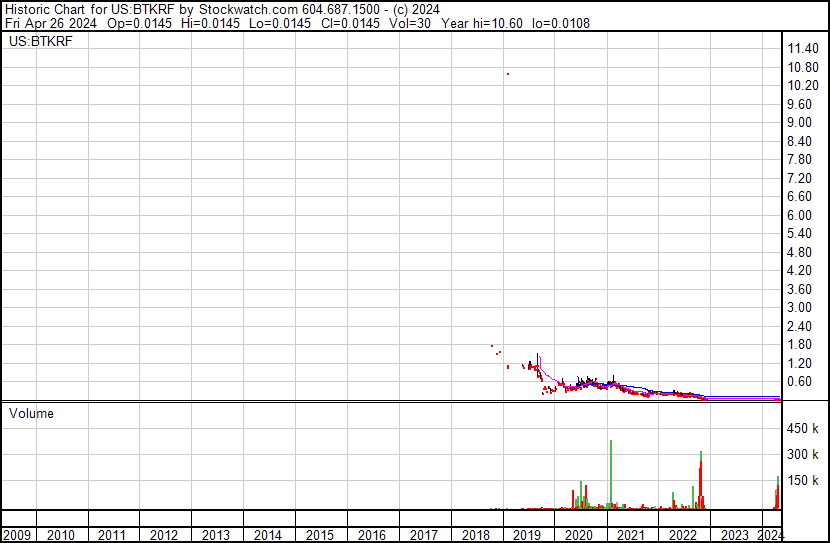The image size is (830, 543).
Task: Click the Fri Apr 26 2024 date text
Action: tap(51, 24)
